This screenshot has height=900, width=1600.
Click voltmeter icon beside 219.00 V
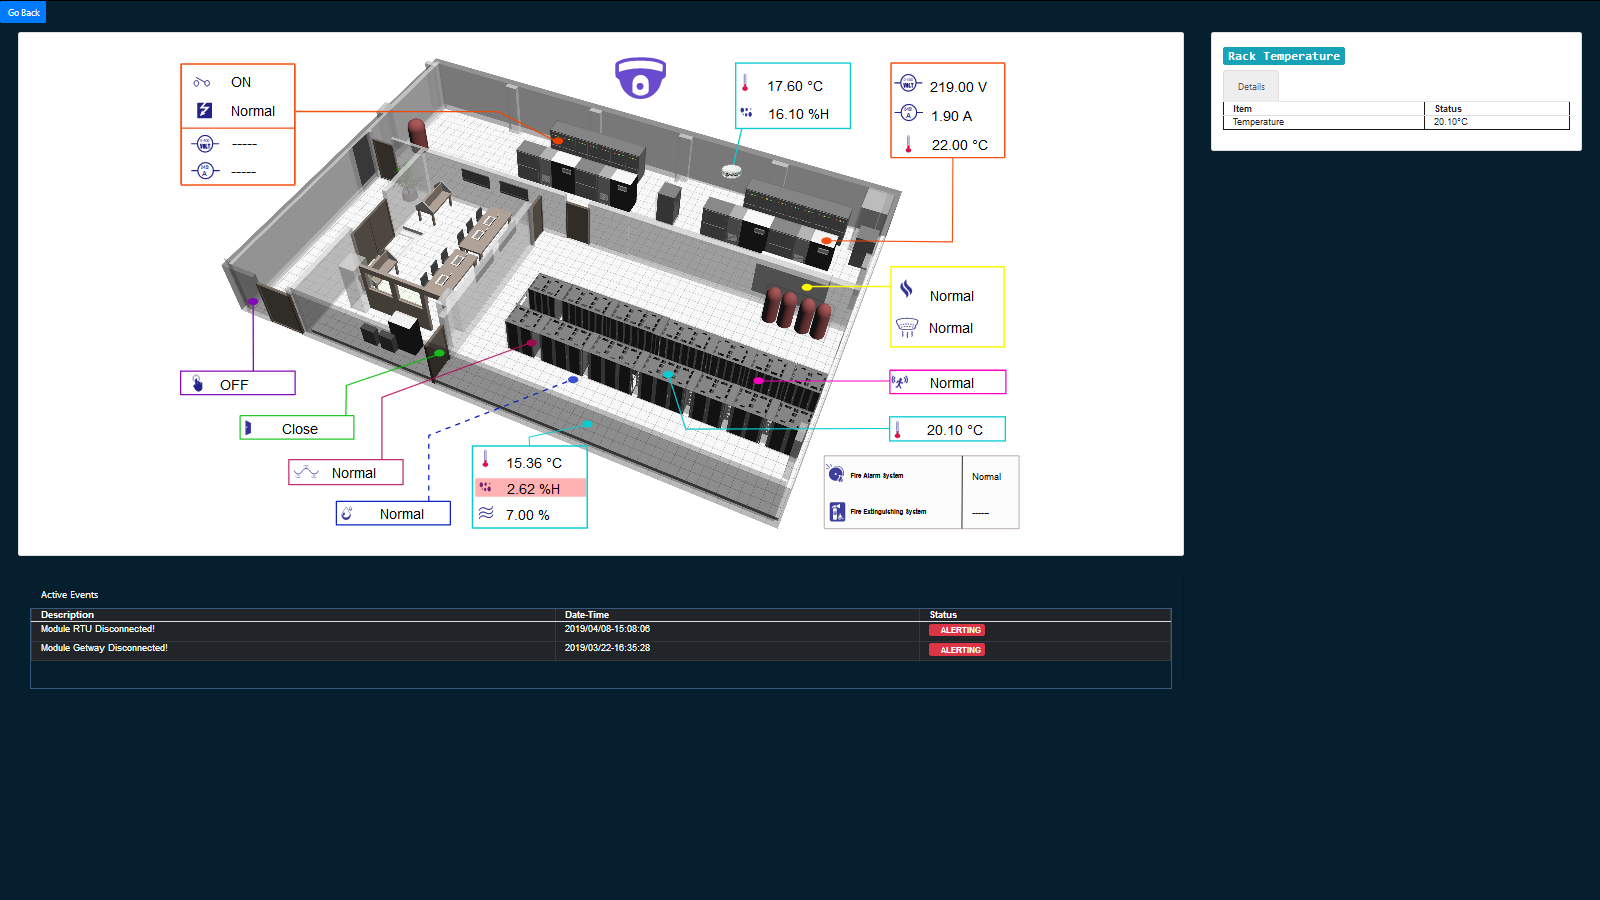point(908,84)
